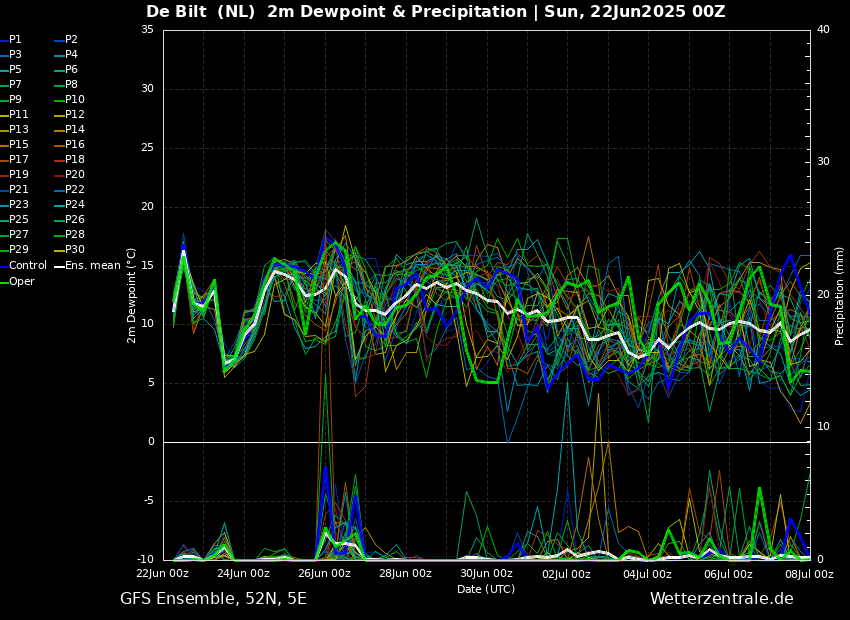The height and width of the screenshot is (620, 850).
Task: Select legend entry P29
Action: [14, 249]
